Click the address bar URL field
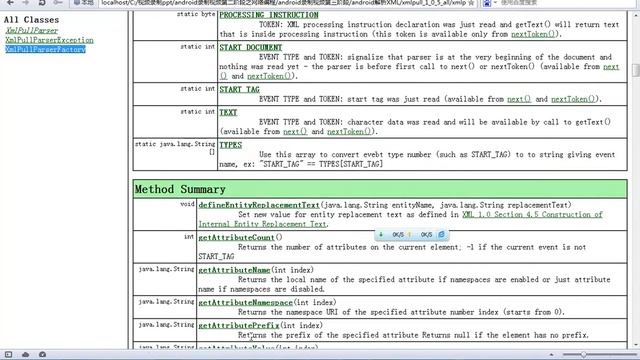Screen dimensions: 640x360 pos(283,3)
